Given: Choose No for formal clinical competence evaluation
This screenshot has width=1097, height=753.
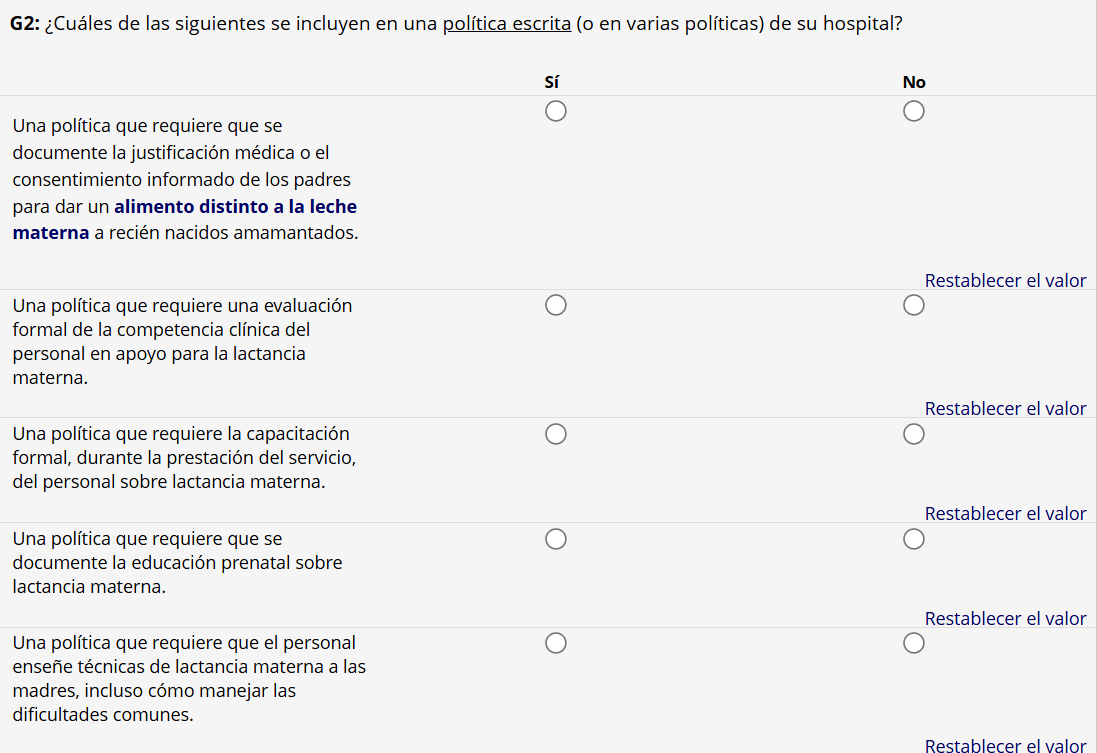Looking at the screenshot, I should click(x=914, y=305).
